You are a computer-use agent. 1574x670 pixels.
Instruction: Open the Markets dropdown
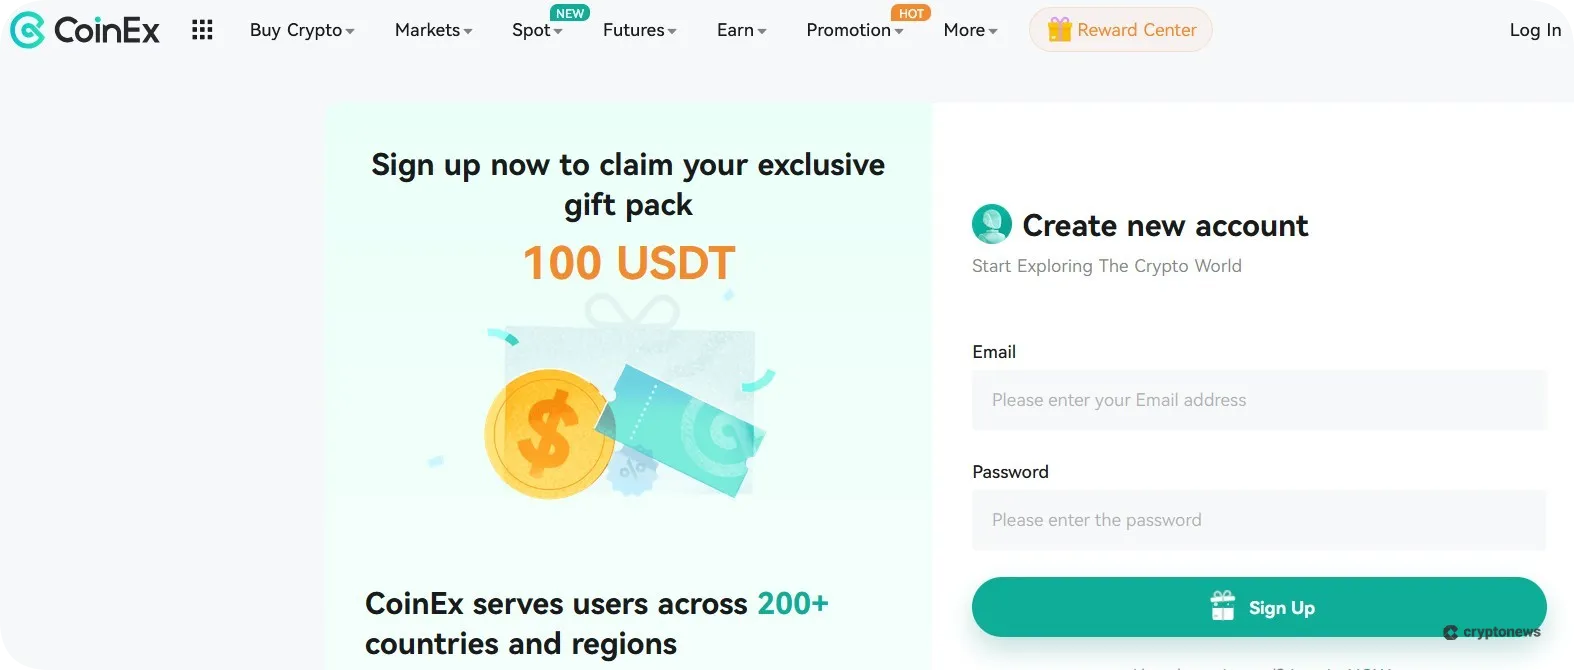coord(427,30)
